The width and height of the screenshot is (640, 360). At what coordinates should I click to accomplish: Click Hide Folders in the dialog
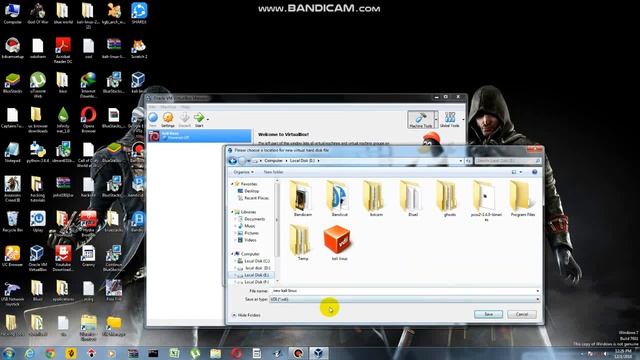(x=246, y=315)
